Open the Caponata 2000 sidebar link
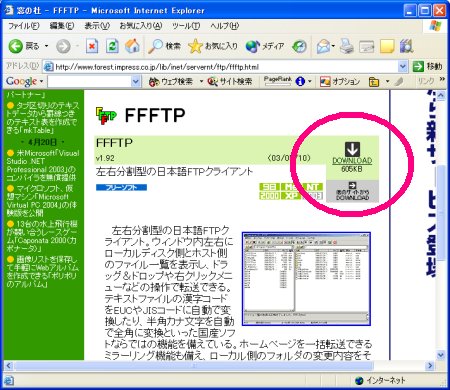Screen dimensions: 450x390 point(41,236)
